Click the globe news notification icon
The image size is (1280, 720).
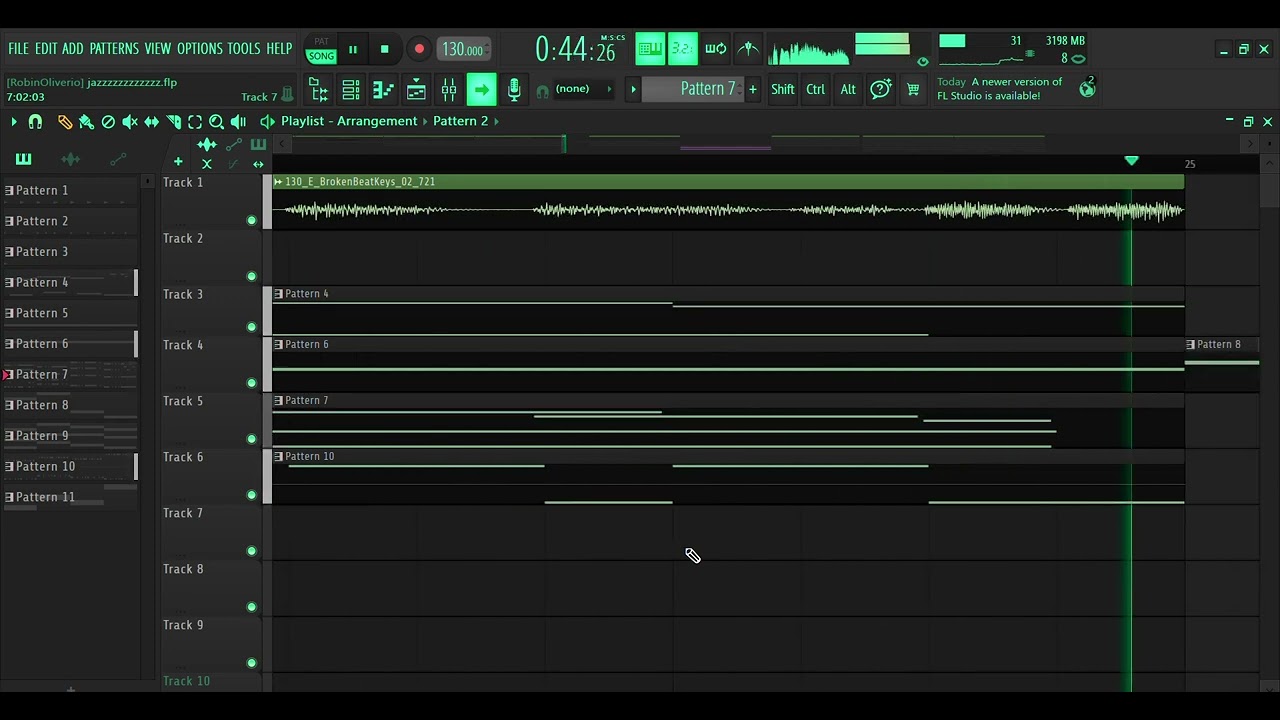click(1087, 88)
